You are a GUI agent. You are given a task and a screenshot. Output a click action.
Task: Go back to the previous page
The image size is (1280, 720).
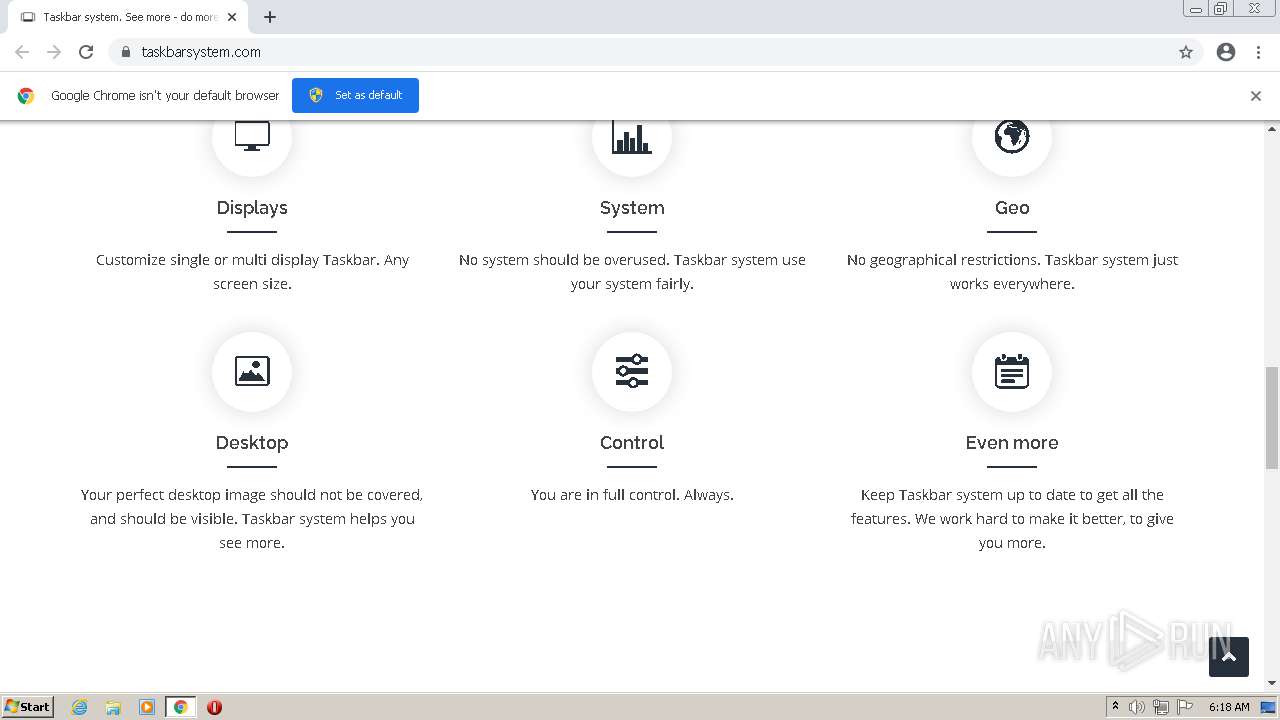22,52
